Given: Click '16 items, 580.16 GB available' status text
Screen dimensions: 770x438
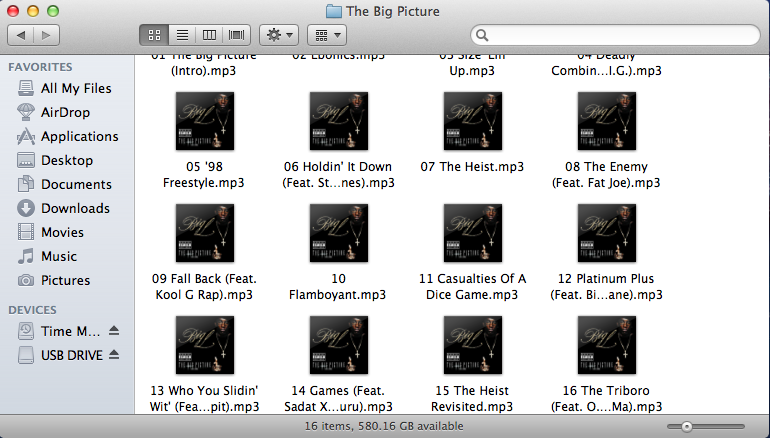Looking at the screenshot, I should [x=384, y=426].
